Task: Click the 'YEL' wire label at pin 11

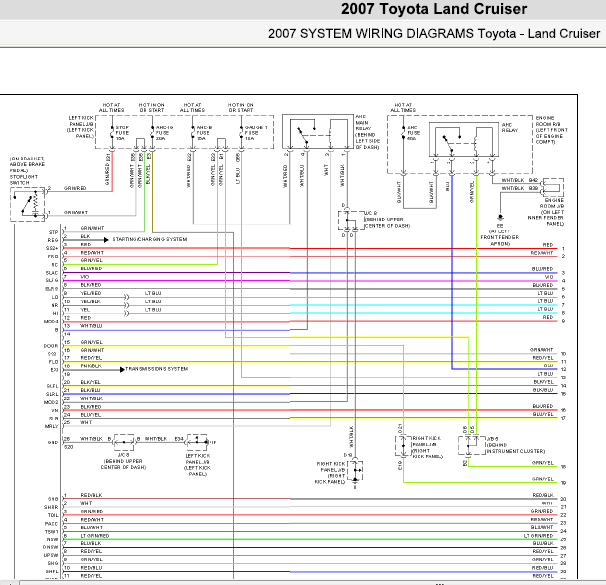Action: (85, 310)
